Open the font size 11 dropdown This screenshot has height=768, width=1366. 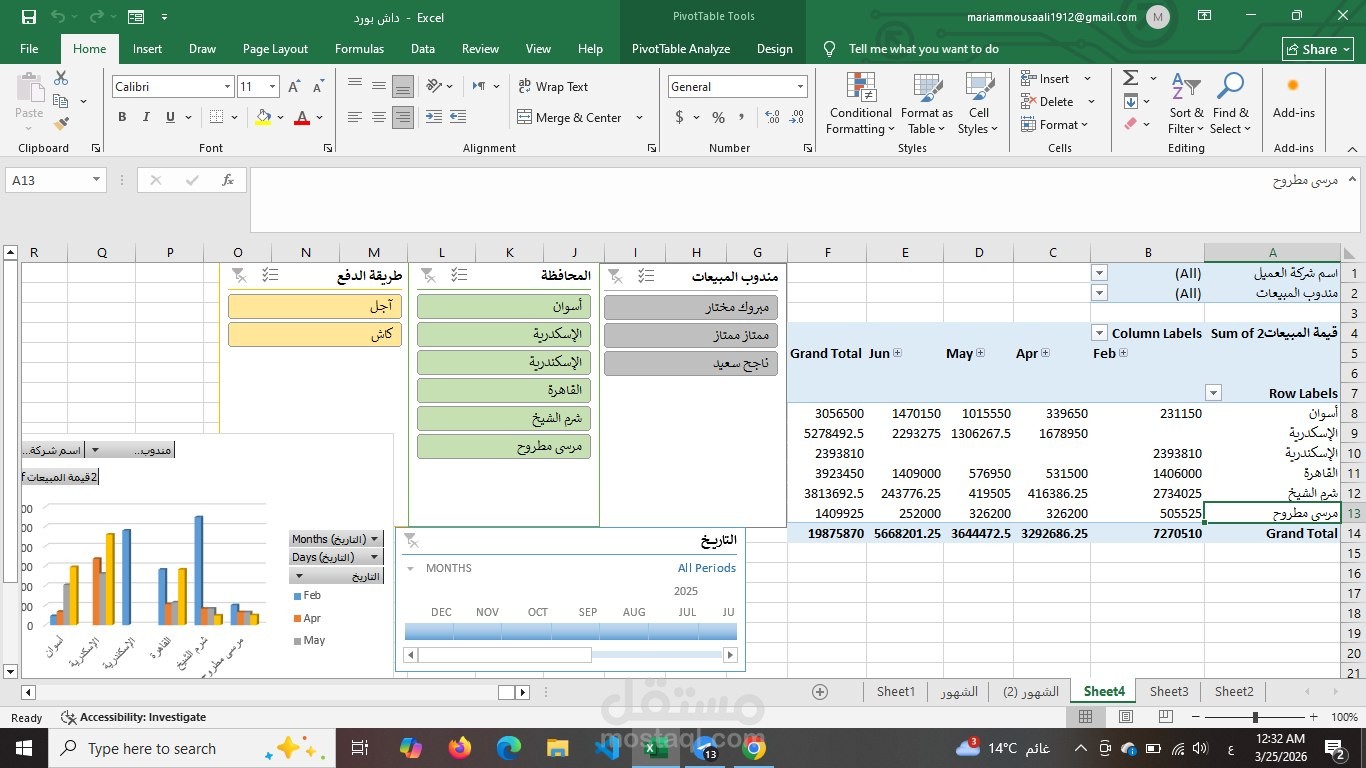pos(273,87)
